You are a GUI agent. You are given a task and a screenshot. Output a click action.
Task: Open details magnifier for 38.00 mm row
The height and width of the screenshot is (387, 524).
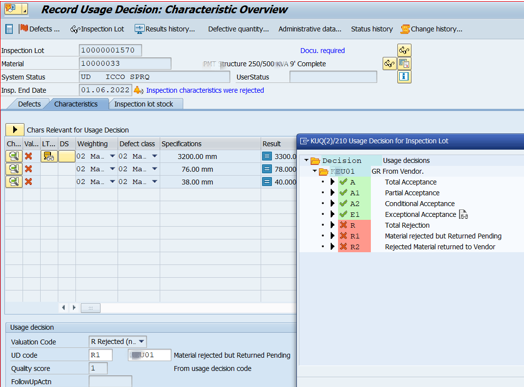14,182
